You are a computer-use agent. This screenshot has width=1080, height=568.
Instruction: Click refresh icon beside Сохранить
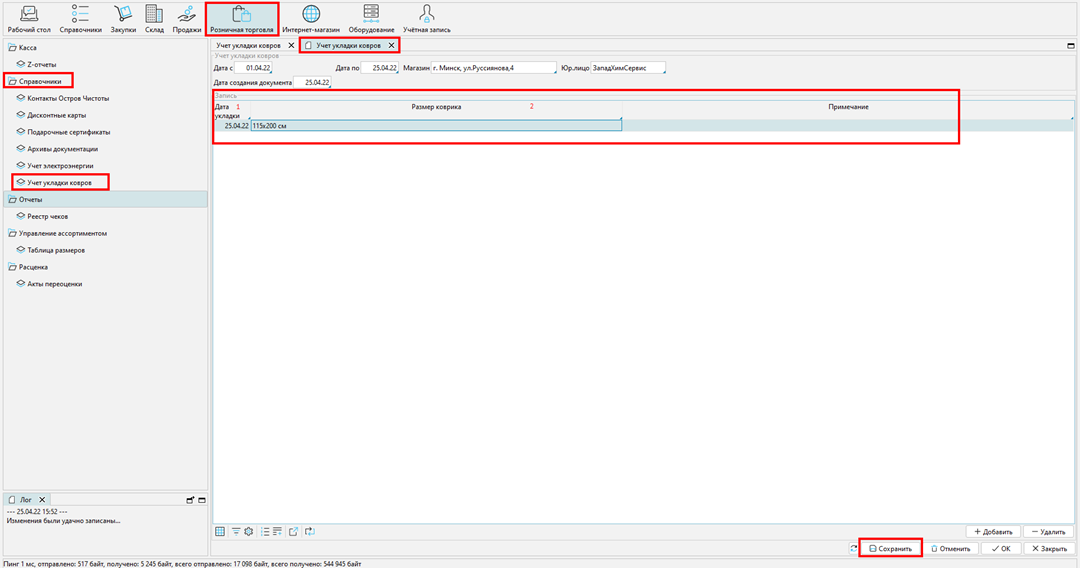click(x=853, y=549)
